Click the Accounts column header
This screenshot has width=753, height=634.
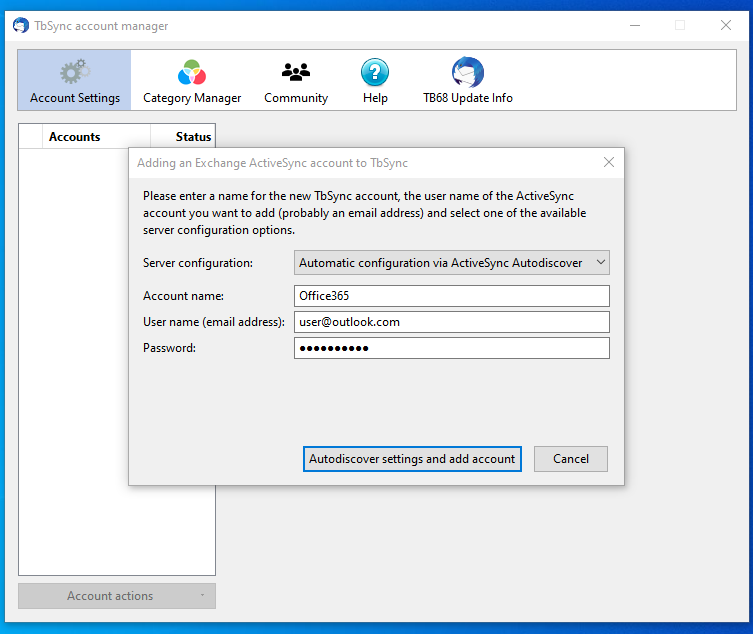[x=96, y=136]
